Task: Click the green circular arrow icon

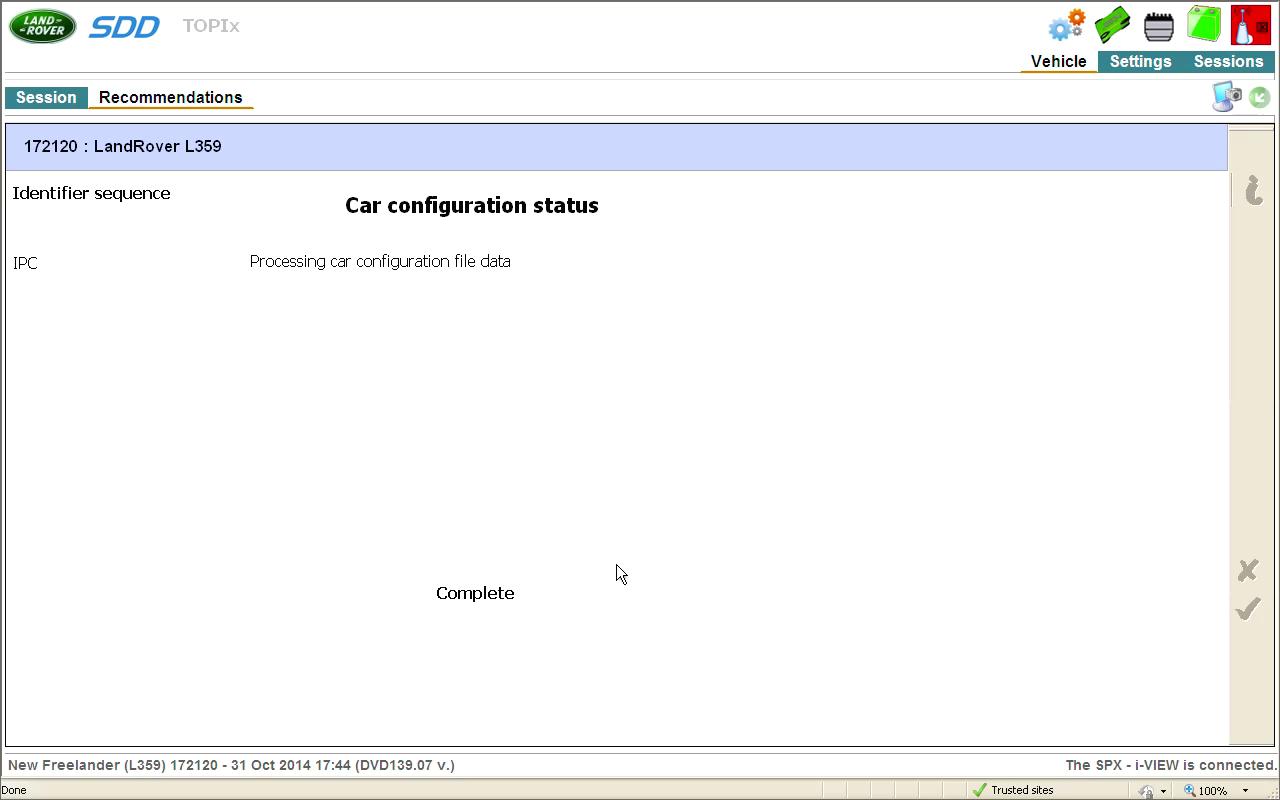Action: point(1259,97)
